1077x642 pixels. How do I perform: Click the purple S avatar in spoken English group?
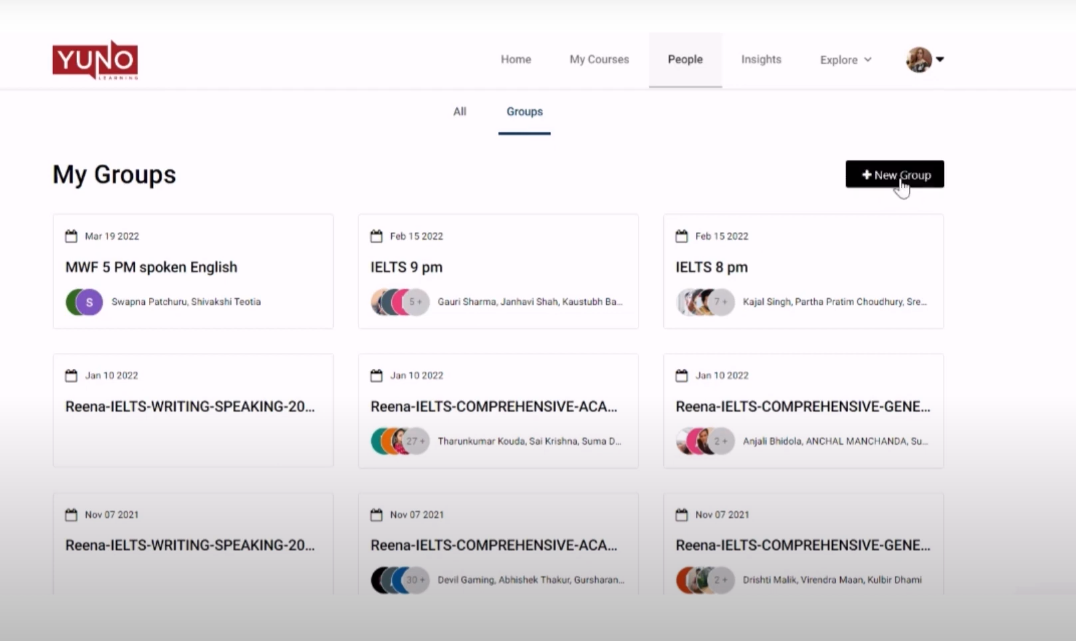pyautogui.click(x=90, y=302)
